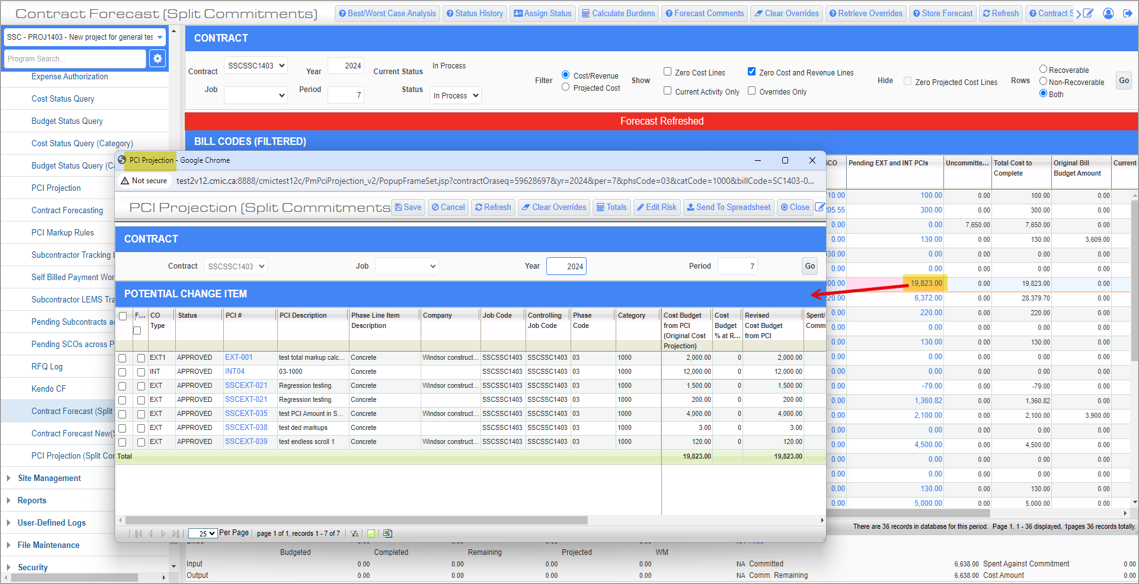Select the Projected Cost filter radio button
This screenshot has width=1139, height=584.
566,88
